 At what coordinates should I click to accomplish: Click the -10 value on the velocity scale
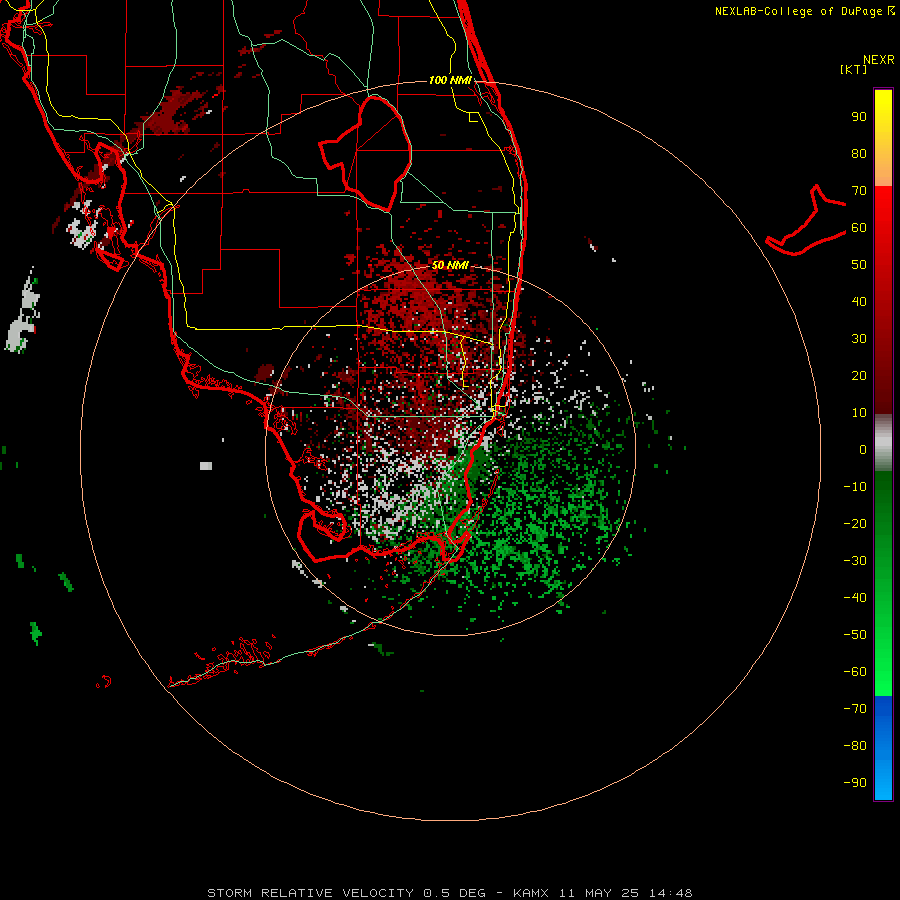[855, 487]
